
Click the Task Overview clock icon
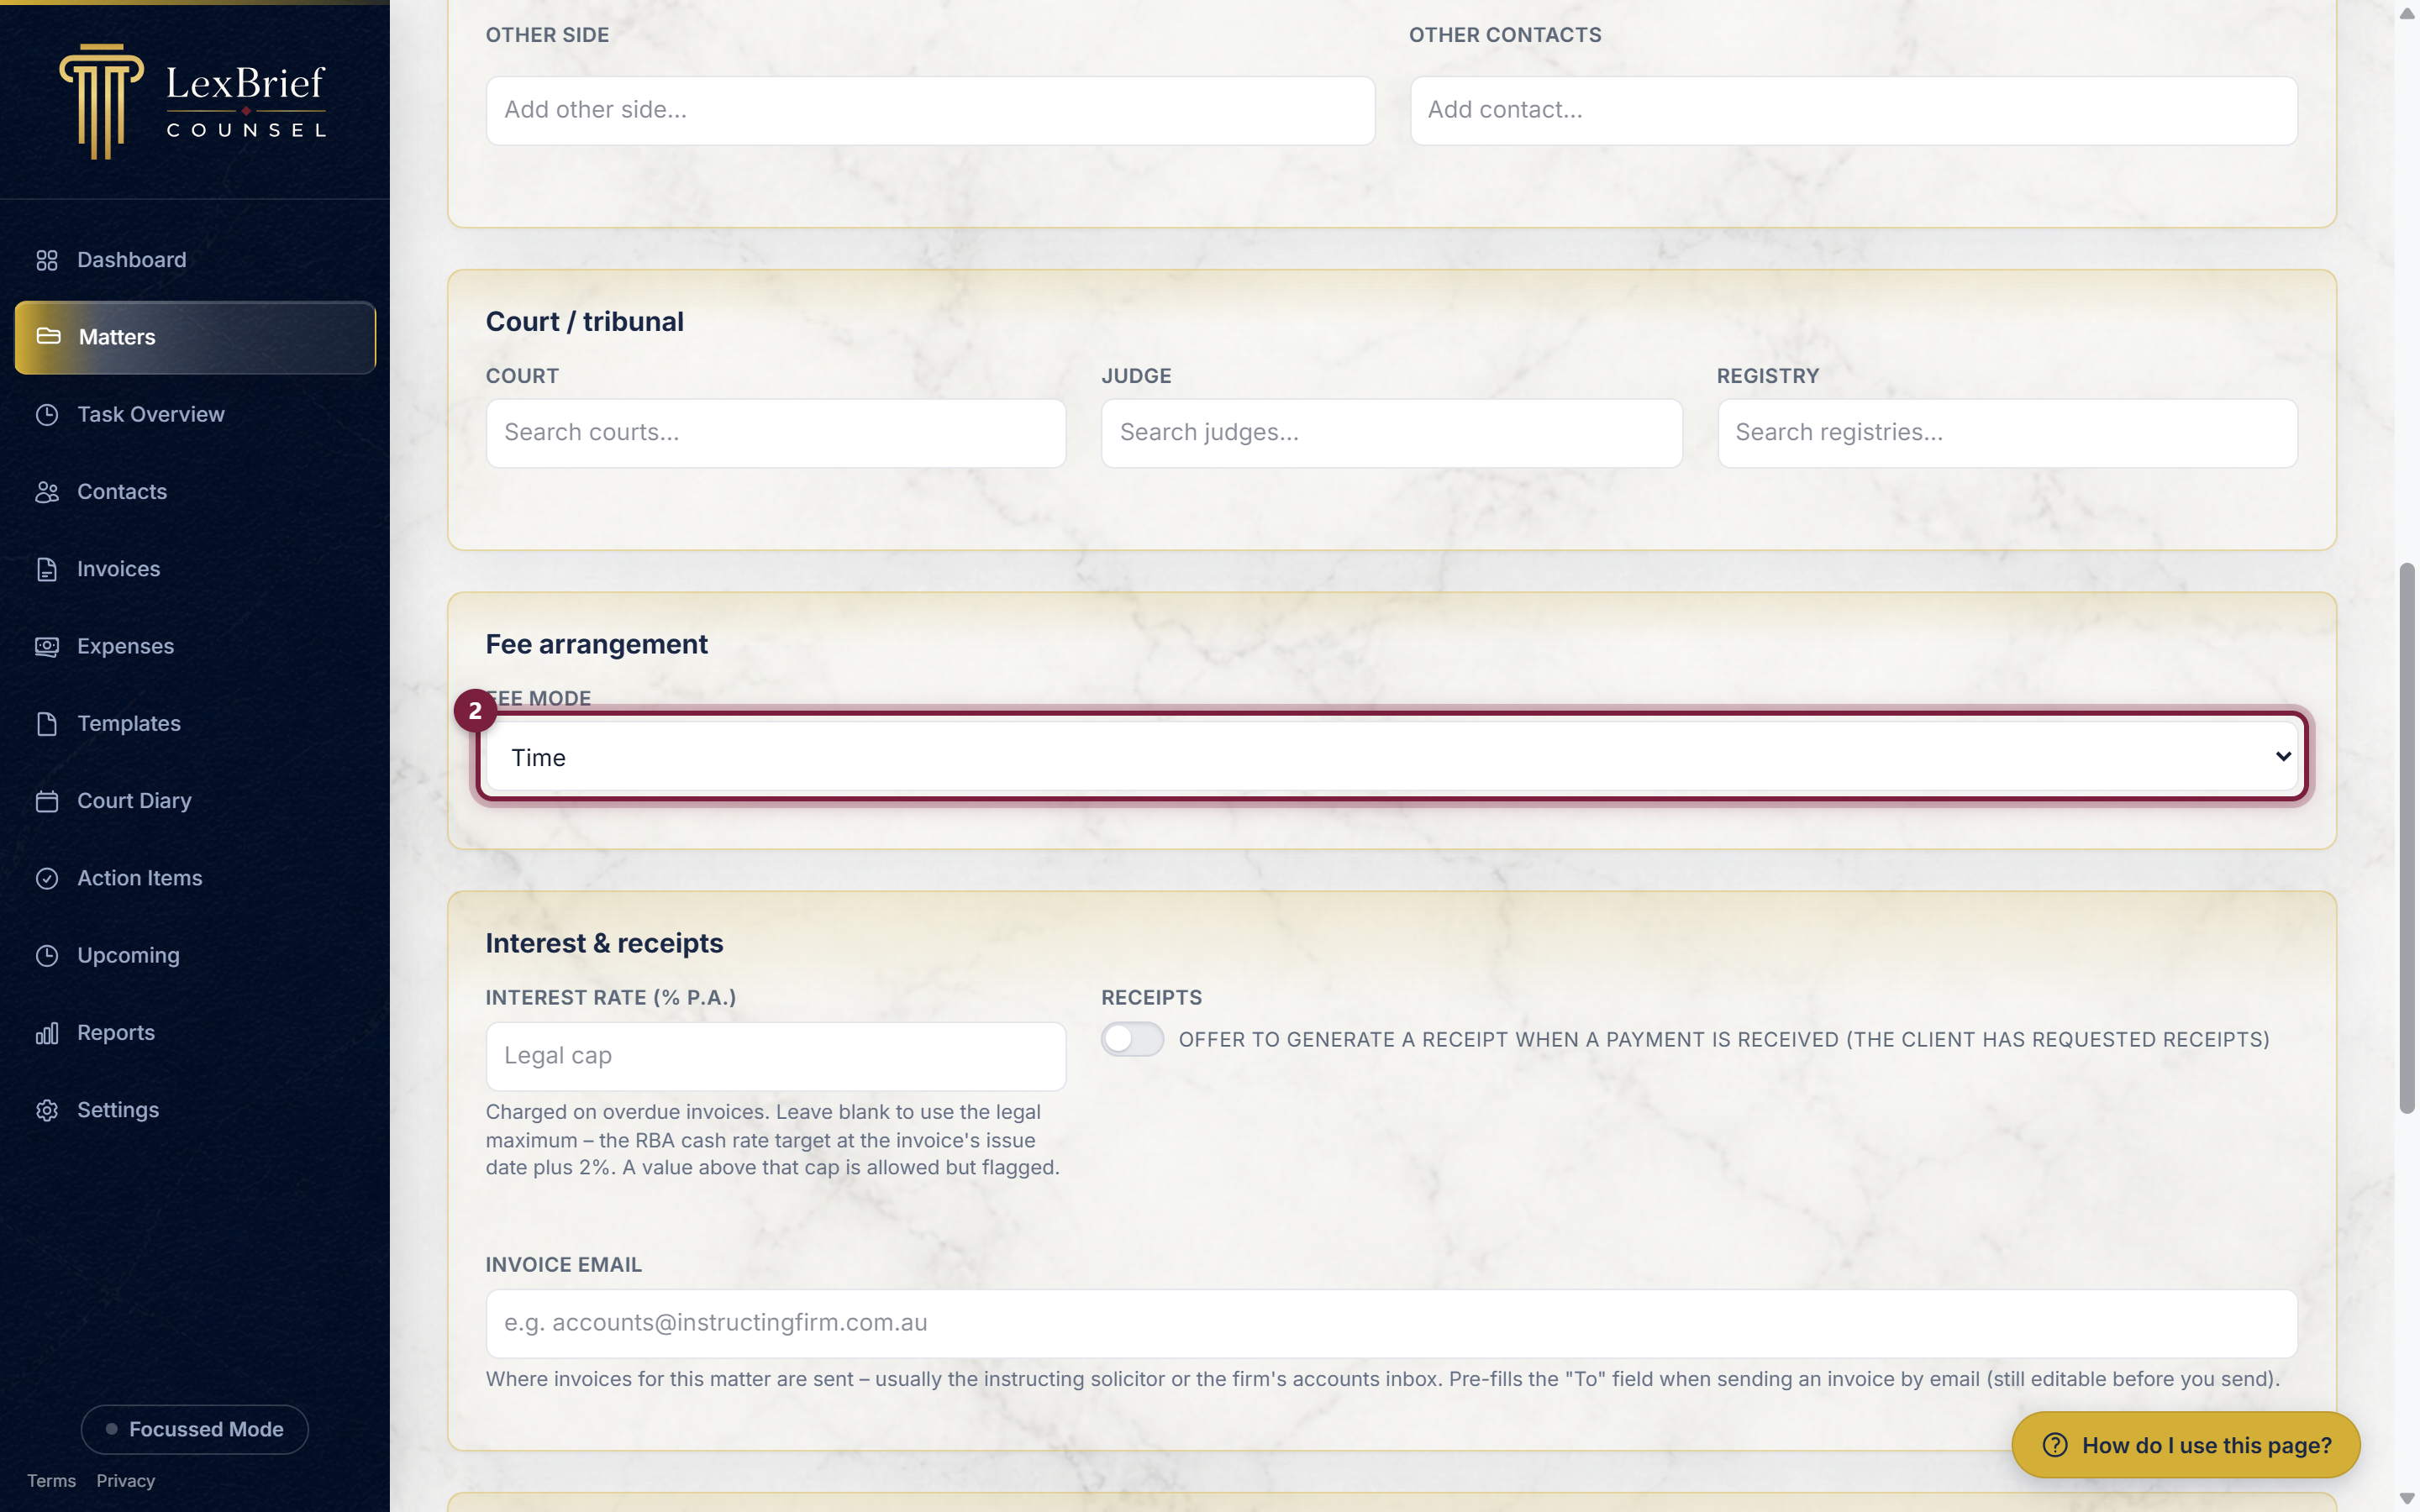(47, 415)
